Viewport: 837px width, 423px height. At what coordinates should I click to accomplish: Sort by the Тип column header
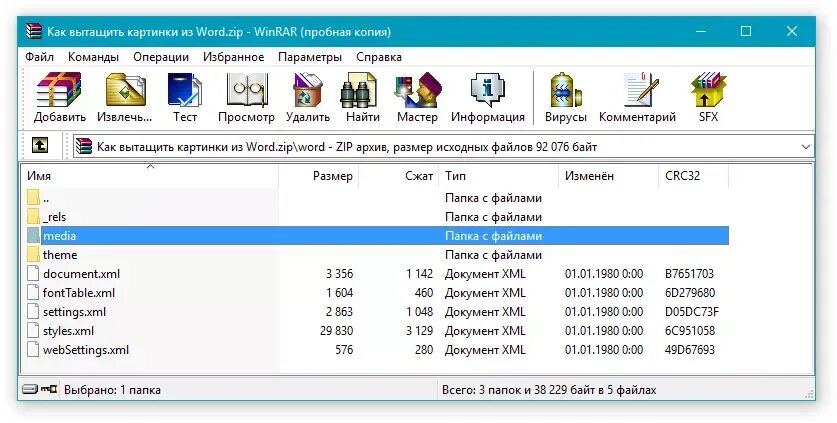click(499, 176)
